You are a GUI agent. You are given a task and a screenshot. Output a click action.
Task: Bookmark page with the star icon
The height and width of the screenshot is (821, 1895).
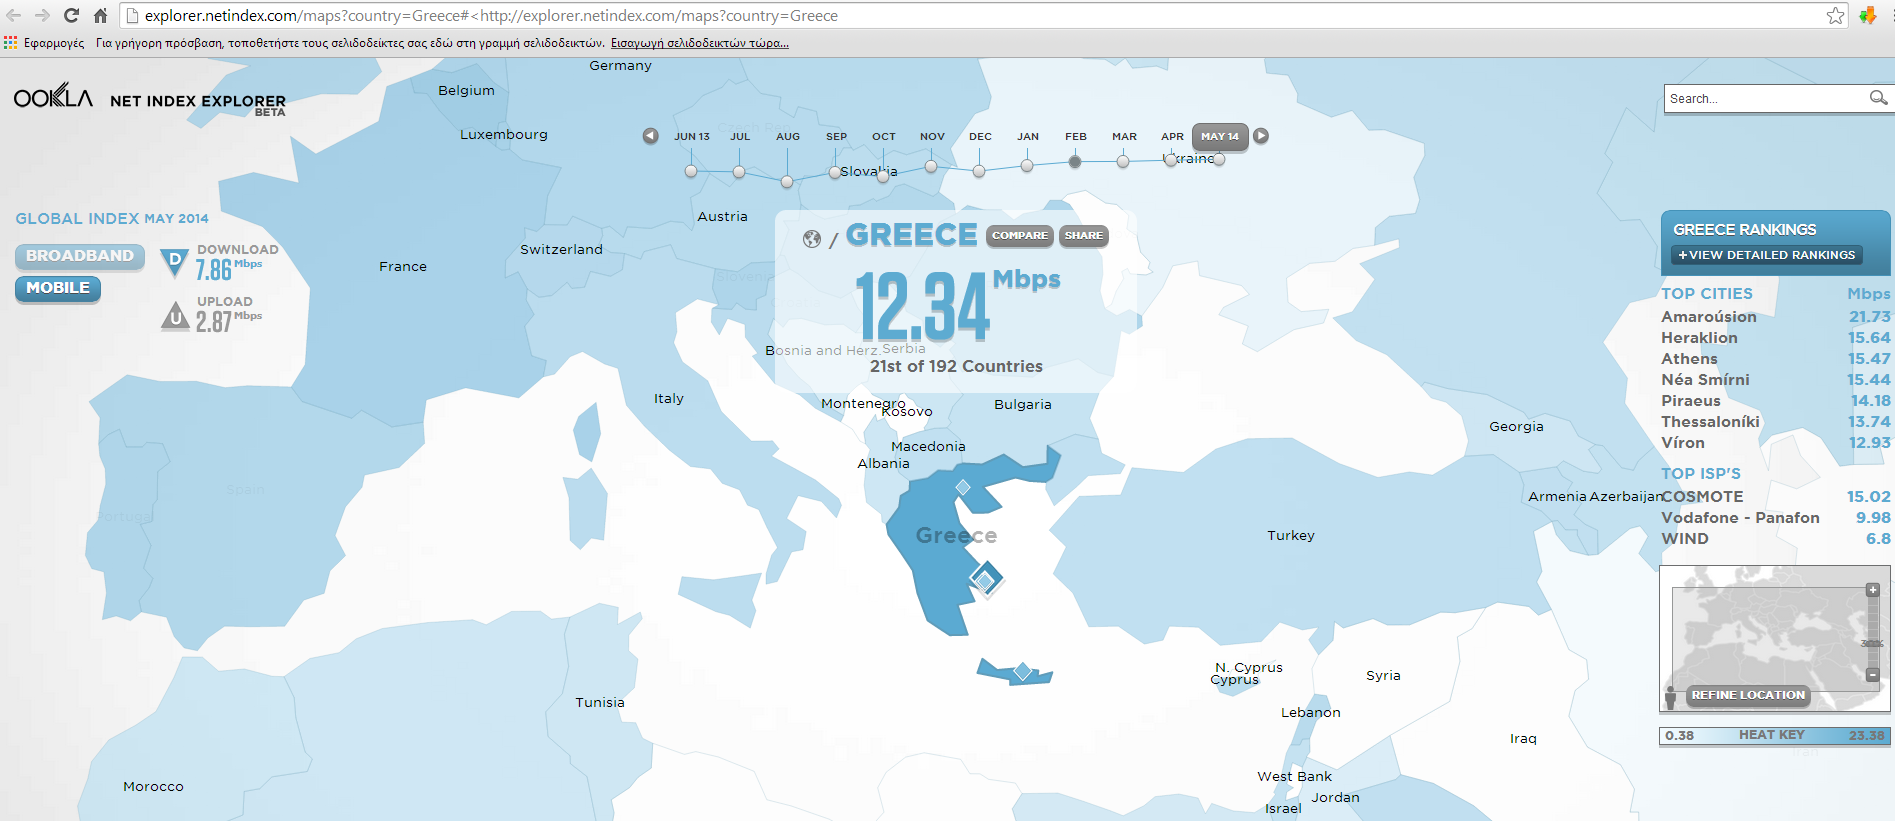tap(1835, 15)
